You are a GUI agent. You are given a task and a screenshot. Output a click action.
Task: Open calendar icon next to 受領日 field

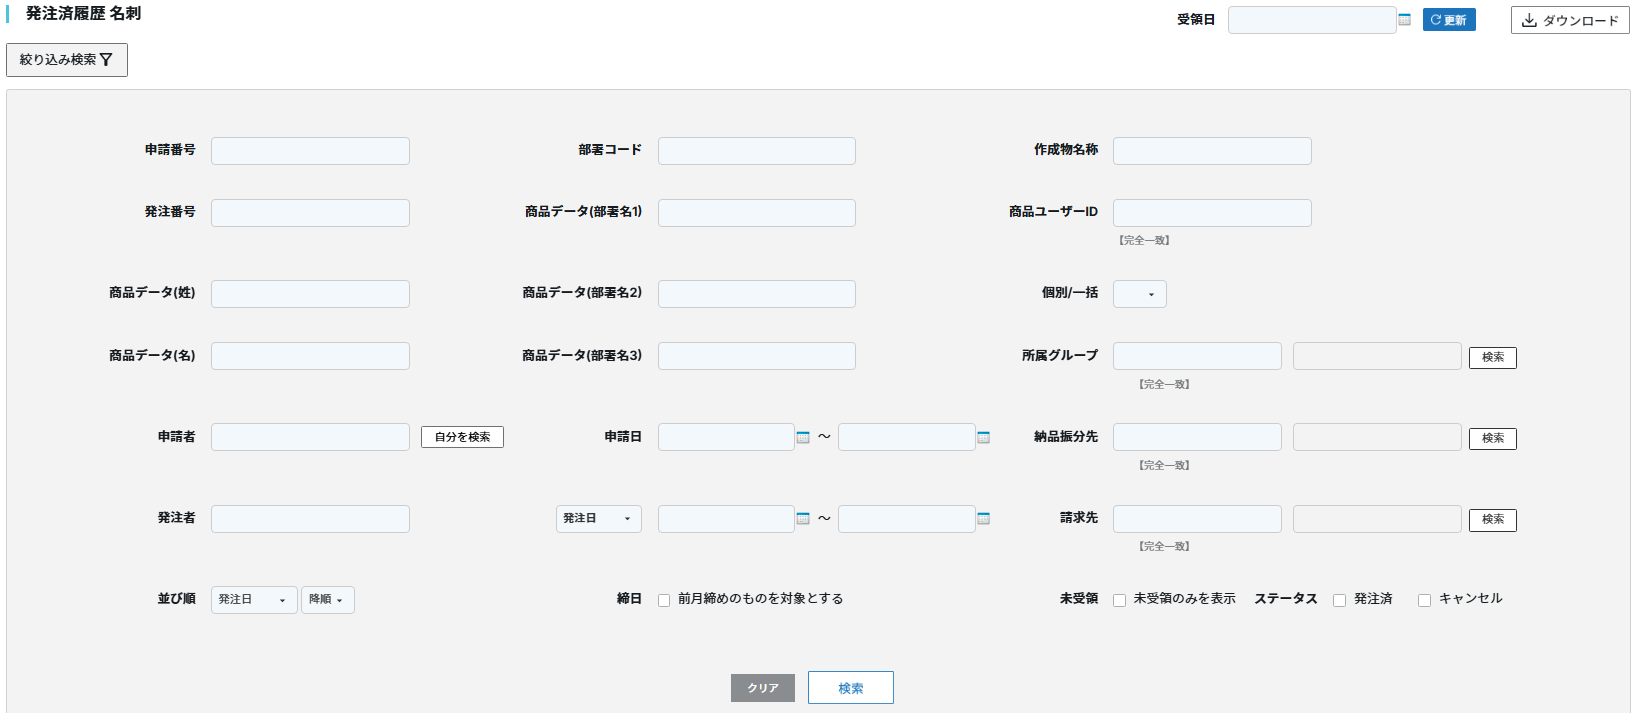(x=1404, y=20)
